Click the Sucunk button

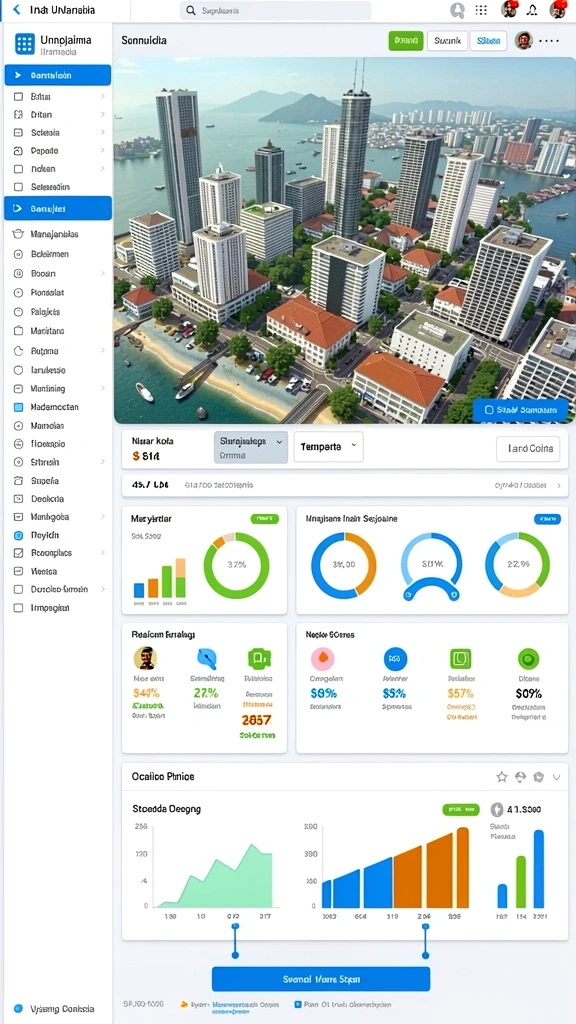[447, 40]
